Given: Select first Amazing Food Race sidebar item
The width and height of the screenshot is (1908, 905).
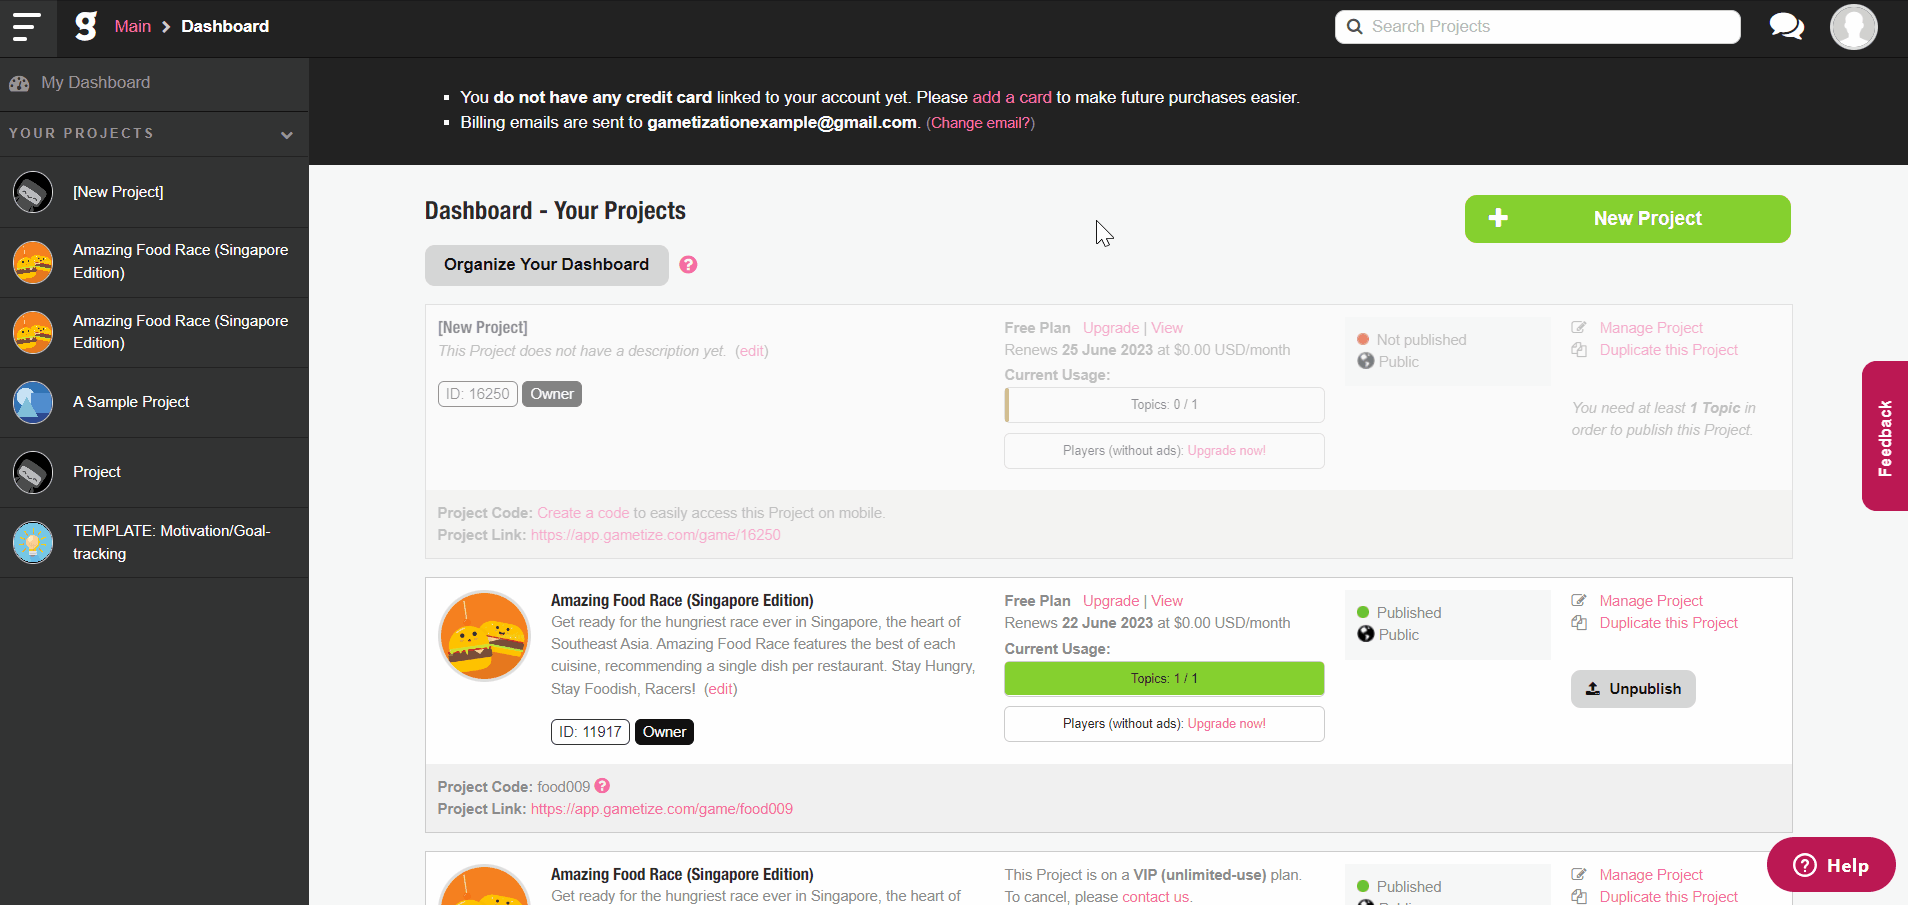Looking at the screenshot, I should pos(154,262).
